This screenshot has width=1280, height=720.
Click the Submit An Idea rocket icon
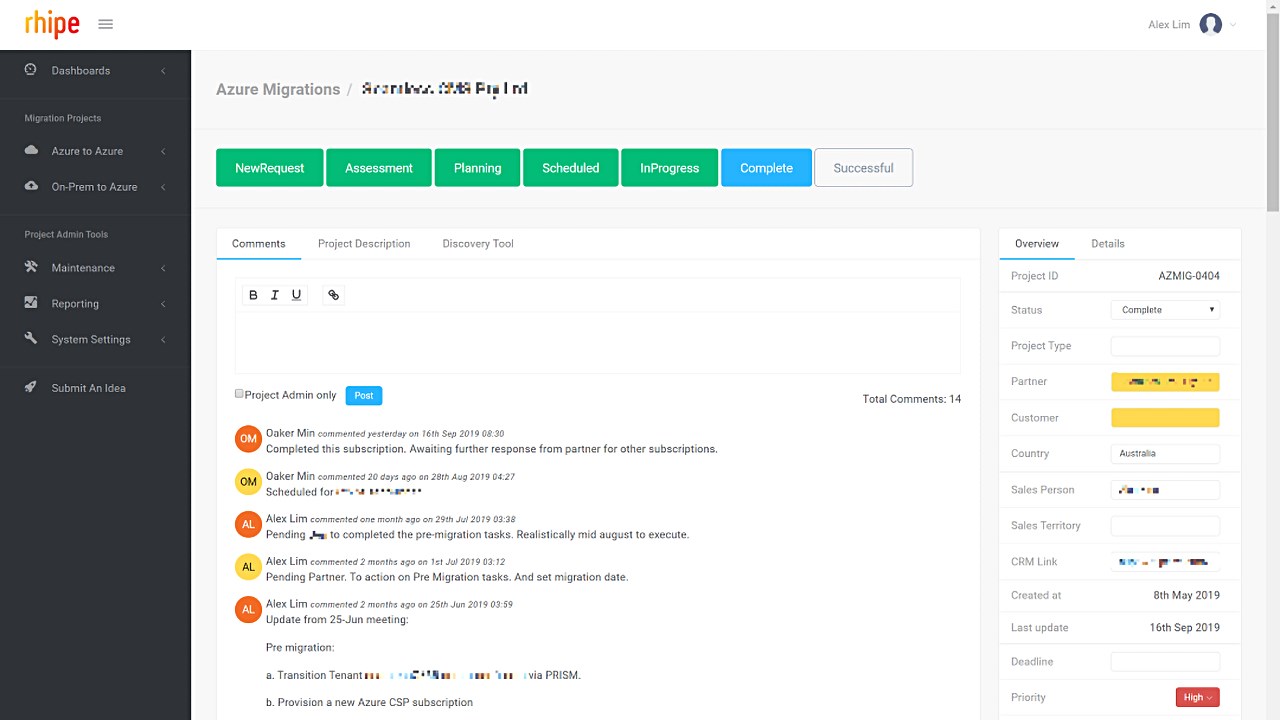point(31,387)
